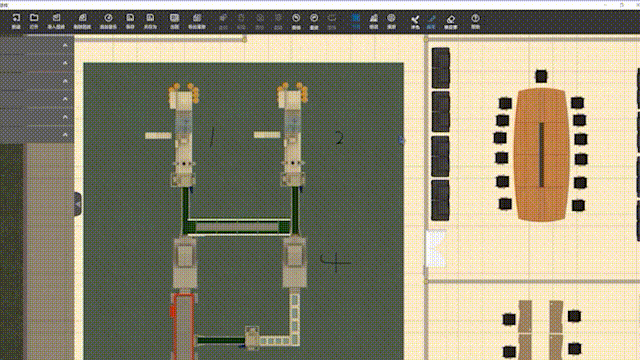Viewport: 640px width, 360px height.
Task: Collapse the sixth left panel section chevron
Action: (65, 135)
